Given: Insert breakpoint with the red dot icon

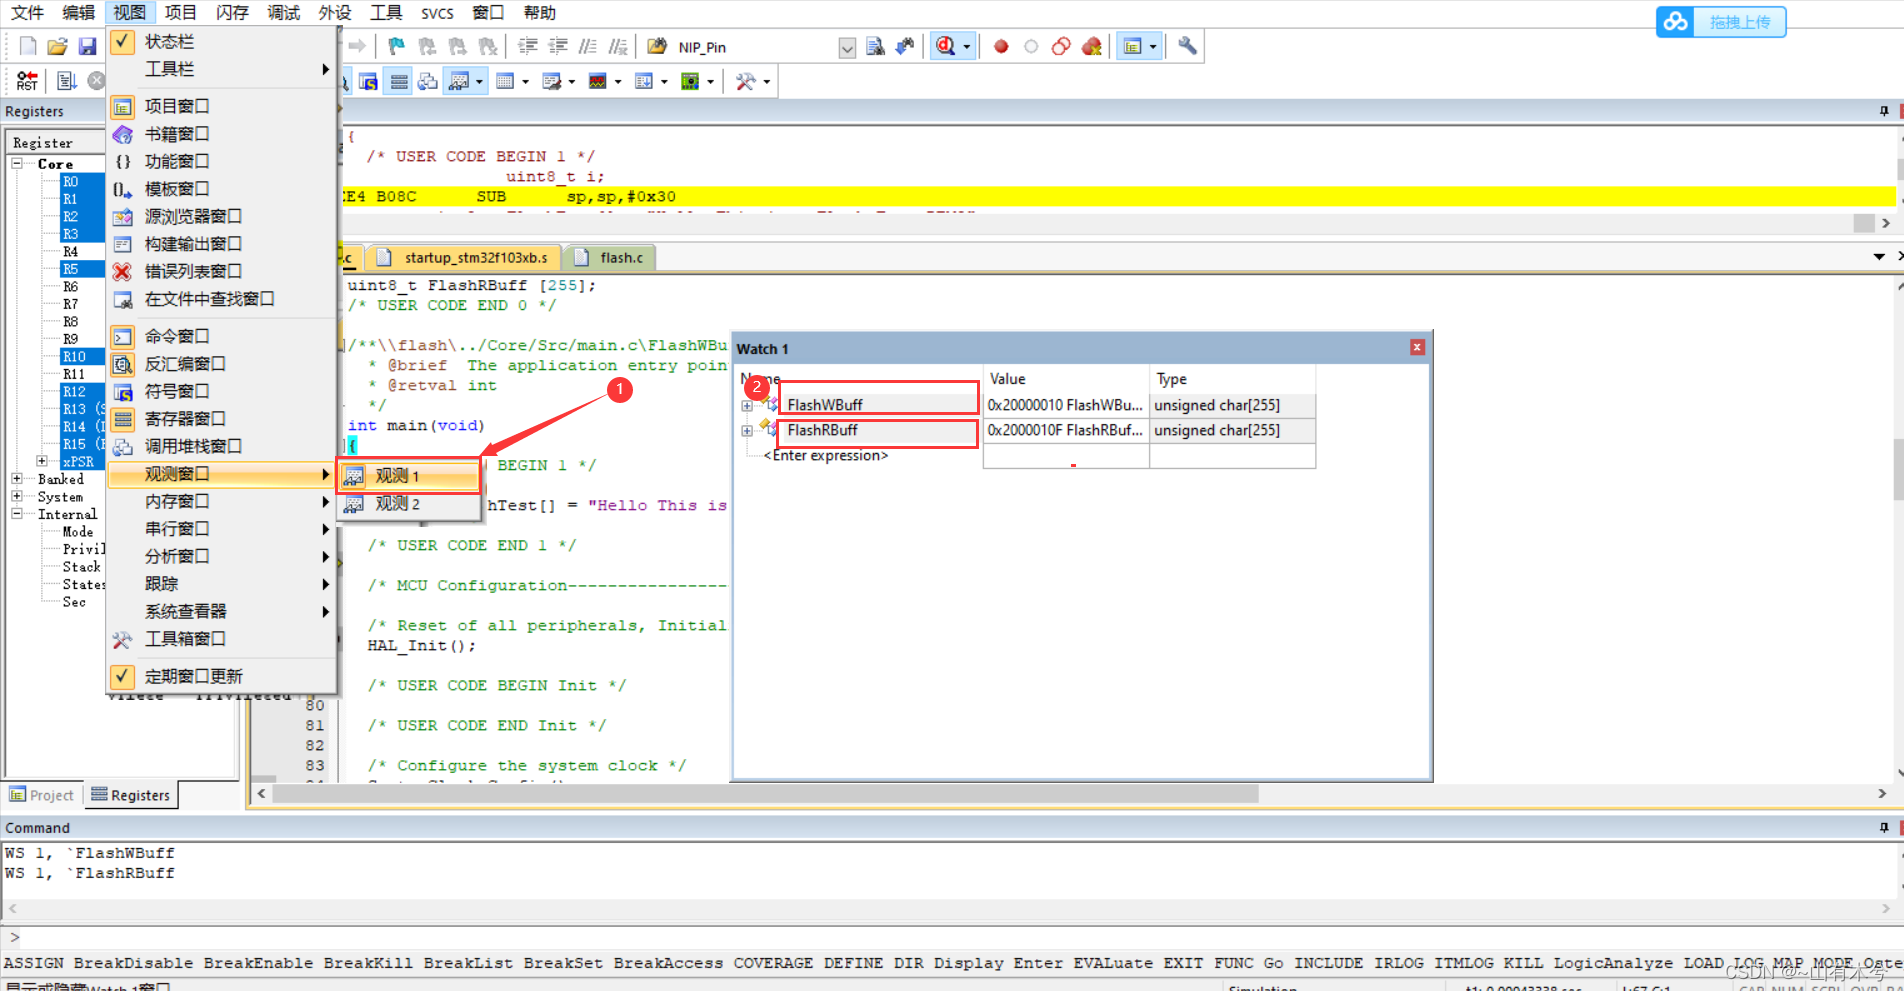Looking at the screenshot, I should [x=1001, y=46].
